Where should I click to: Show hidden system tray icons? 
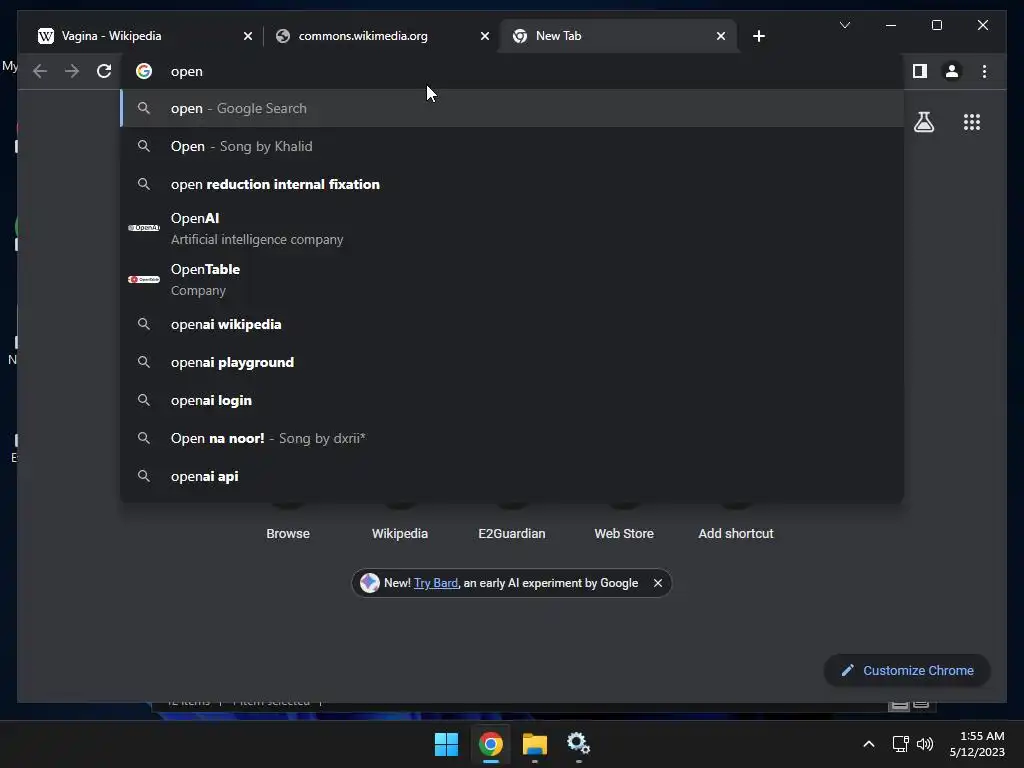[x=869, y=744]
